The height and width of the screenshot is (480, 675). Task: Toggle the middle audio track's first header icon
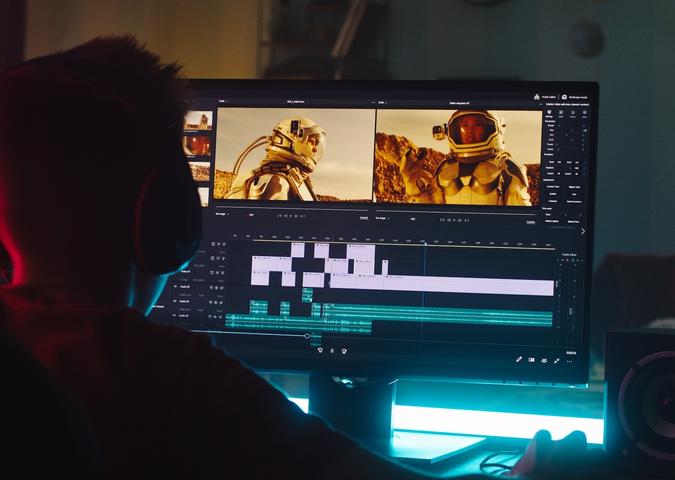point(211,302)
